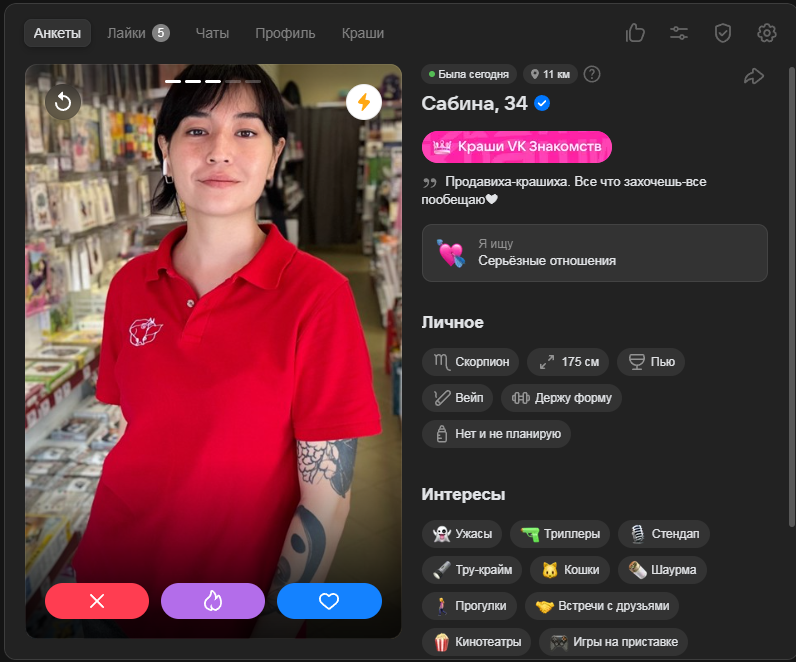Go to the Профиль tab
The width and height of the screenshot is (796, 662).
(x=285, y=34)
